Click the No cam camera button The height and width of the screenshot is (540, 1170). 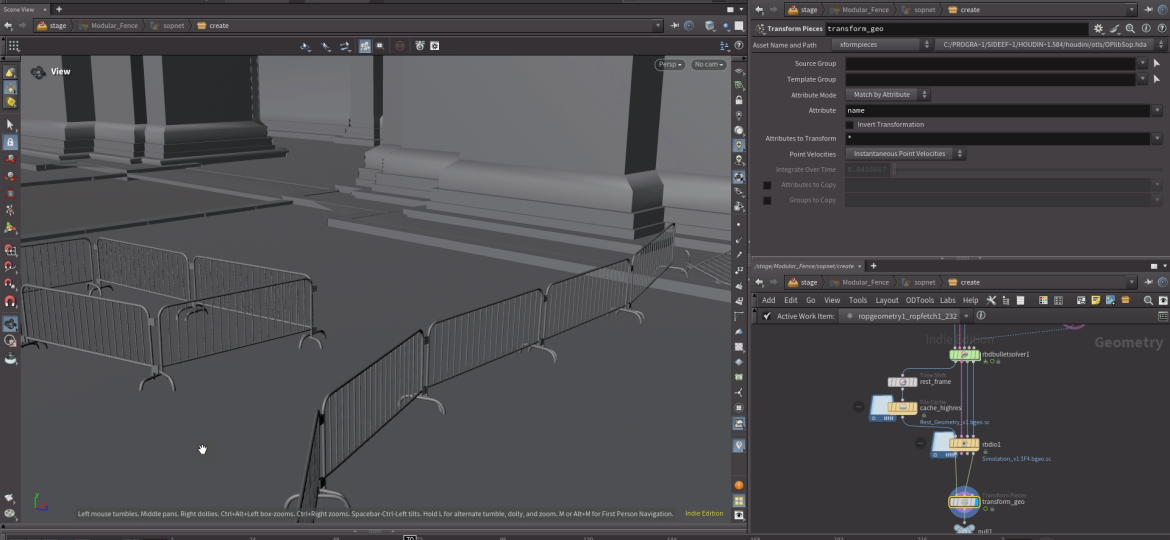[708, 65]
